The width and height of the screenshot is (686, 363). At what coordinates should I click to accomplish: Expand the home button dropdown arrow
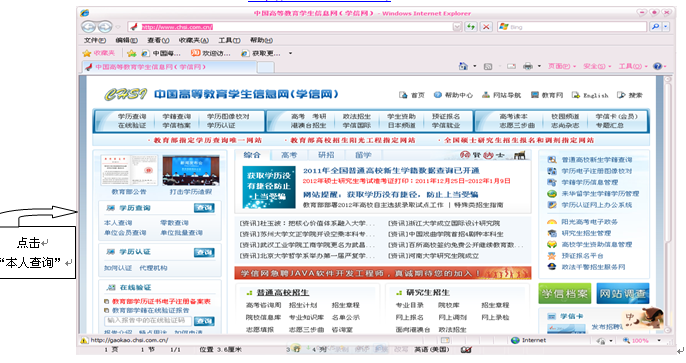[475, 66]
